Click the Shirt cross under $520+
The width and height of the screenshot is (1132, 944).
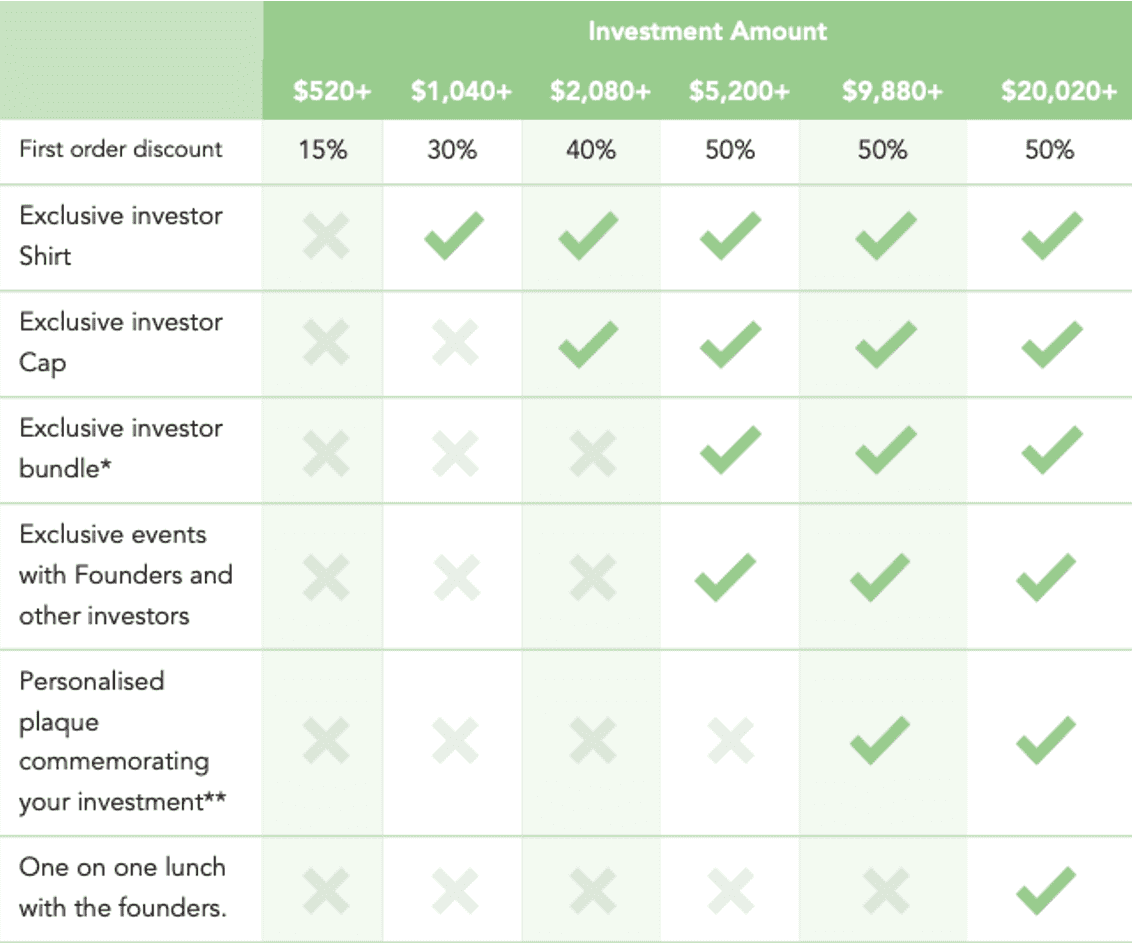[x=326, y=236]
